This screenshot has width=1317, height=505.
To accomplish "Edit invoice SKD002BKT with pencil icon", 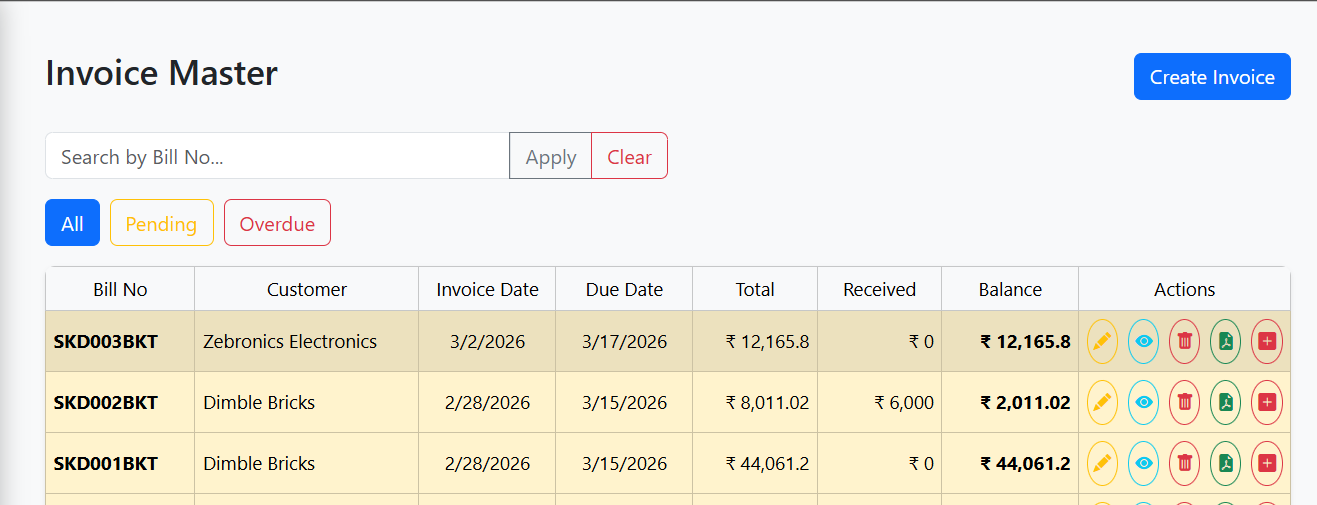I will [1103, 402].
